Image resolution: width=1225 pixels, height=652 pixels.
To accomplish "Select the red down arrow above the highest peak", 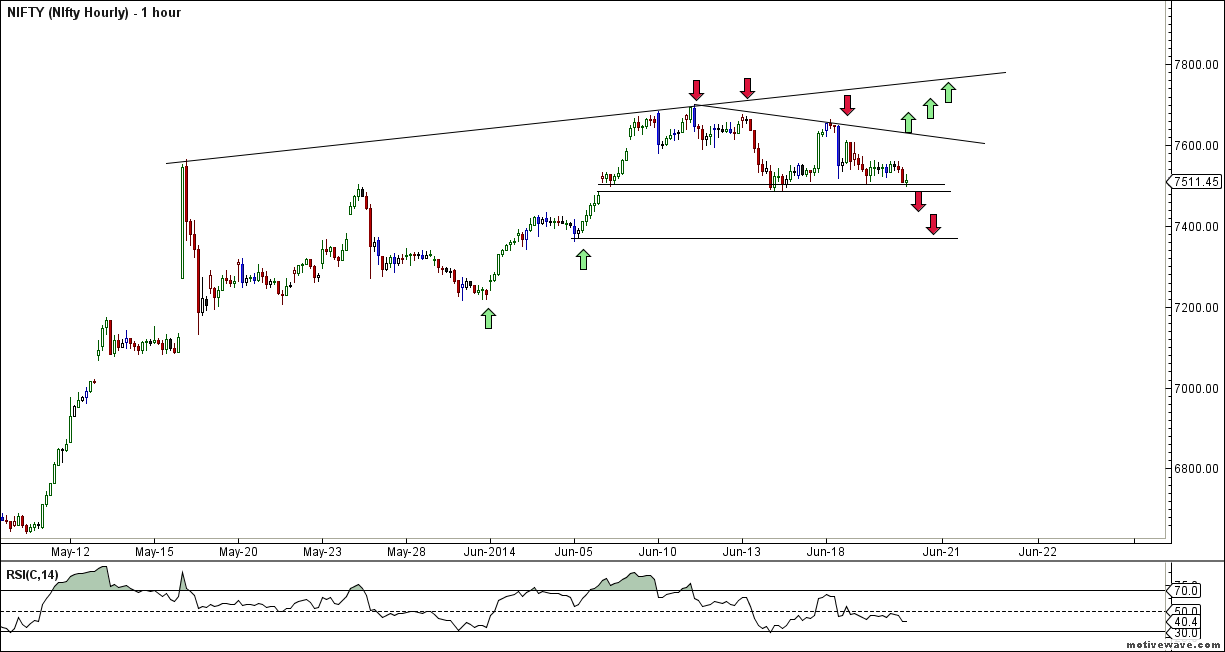I will [x=696, y=90].
